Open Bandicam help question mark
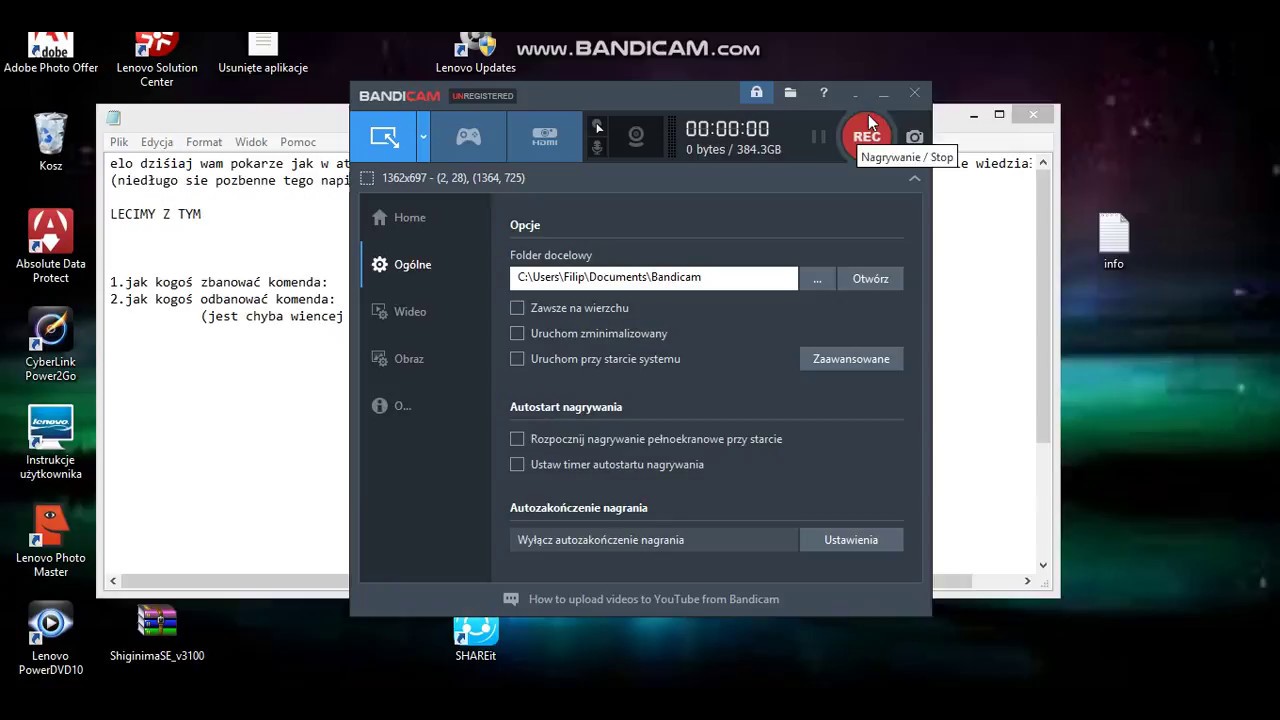This screenshot has height=720, width=1280. (823, 93)
